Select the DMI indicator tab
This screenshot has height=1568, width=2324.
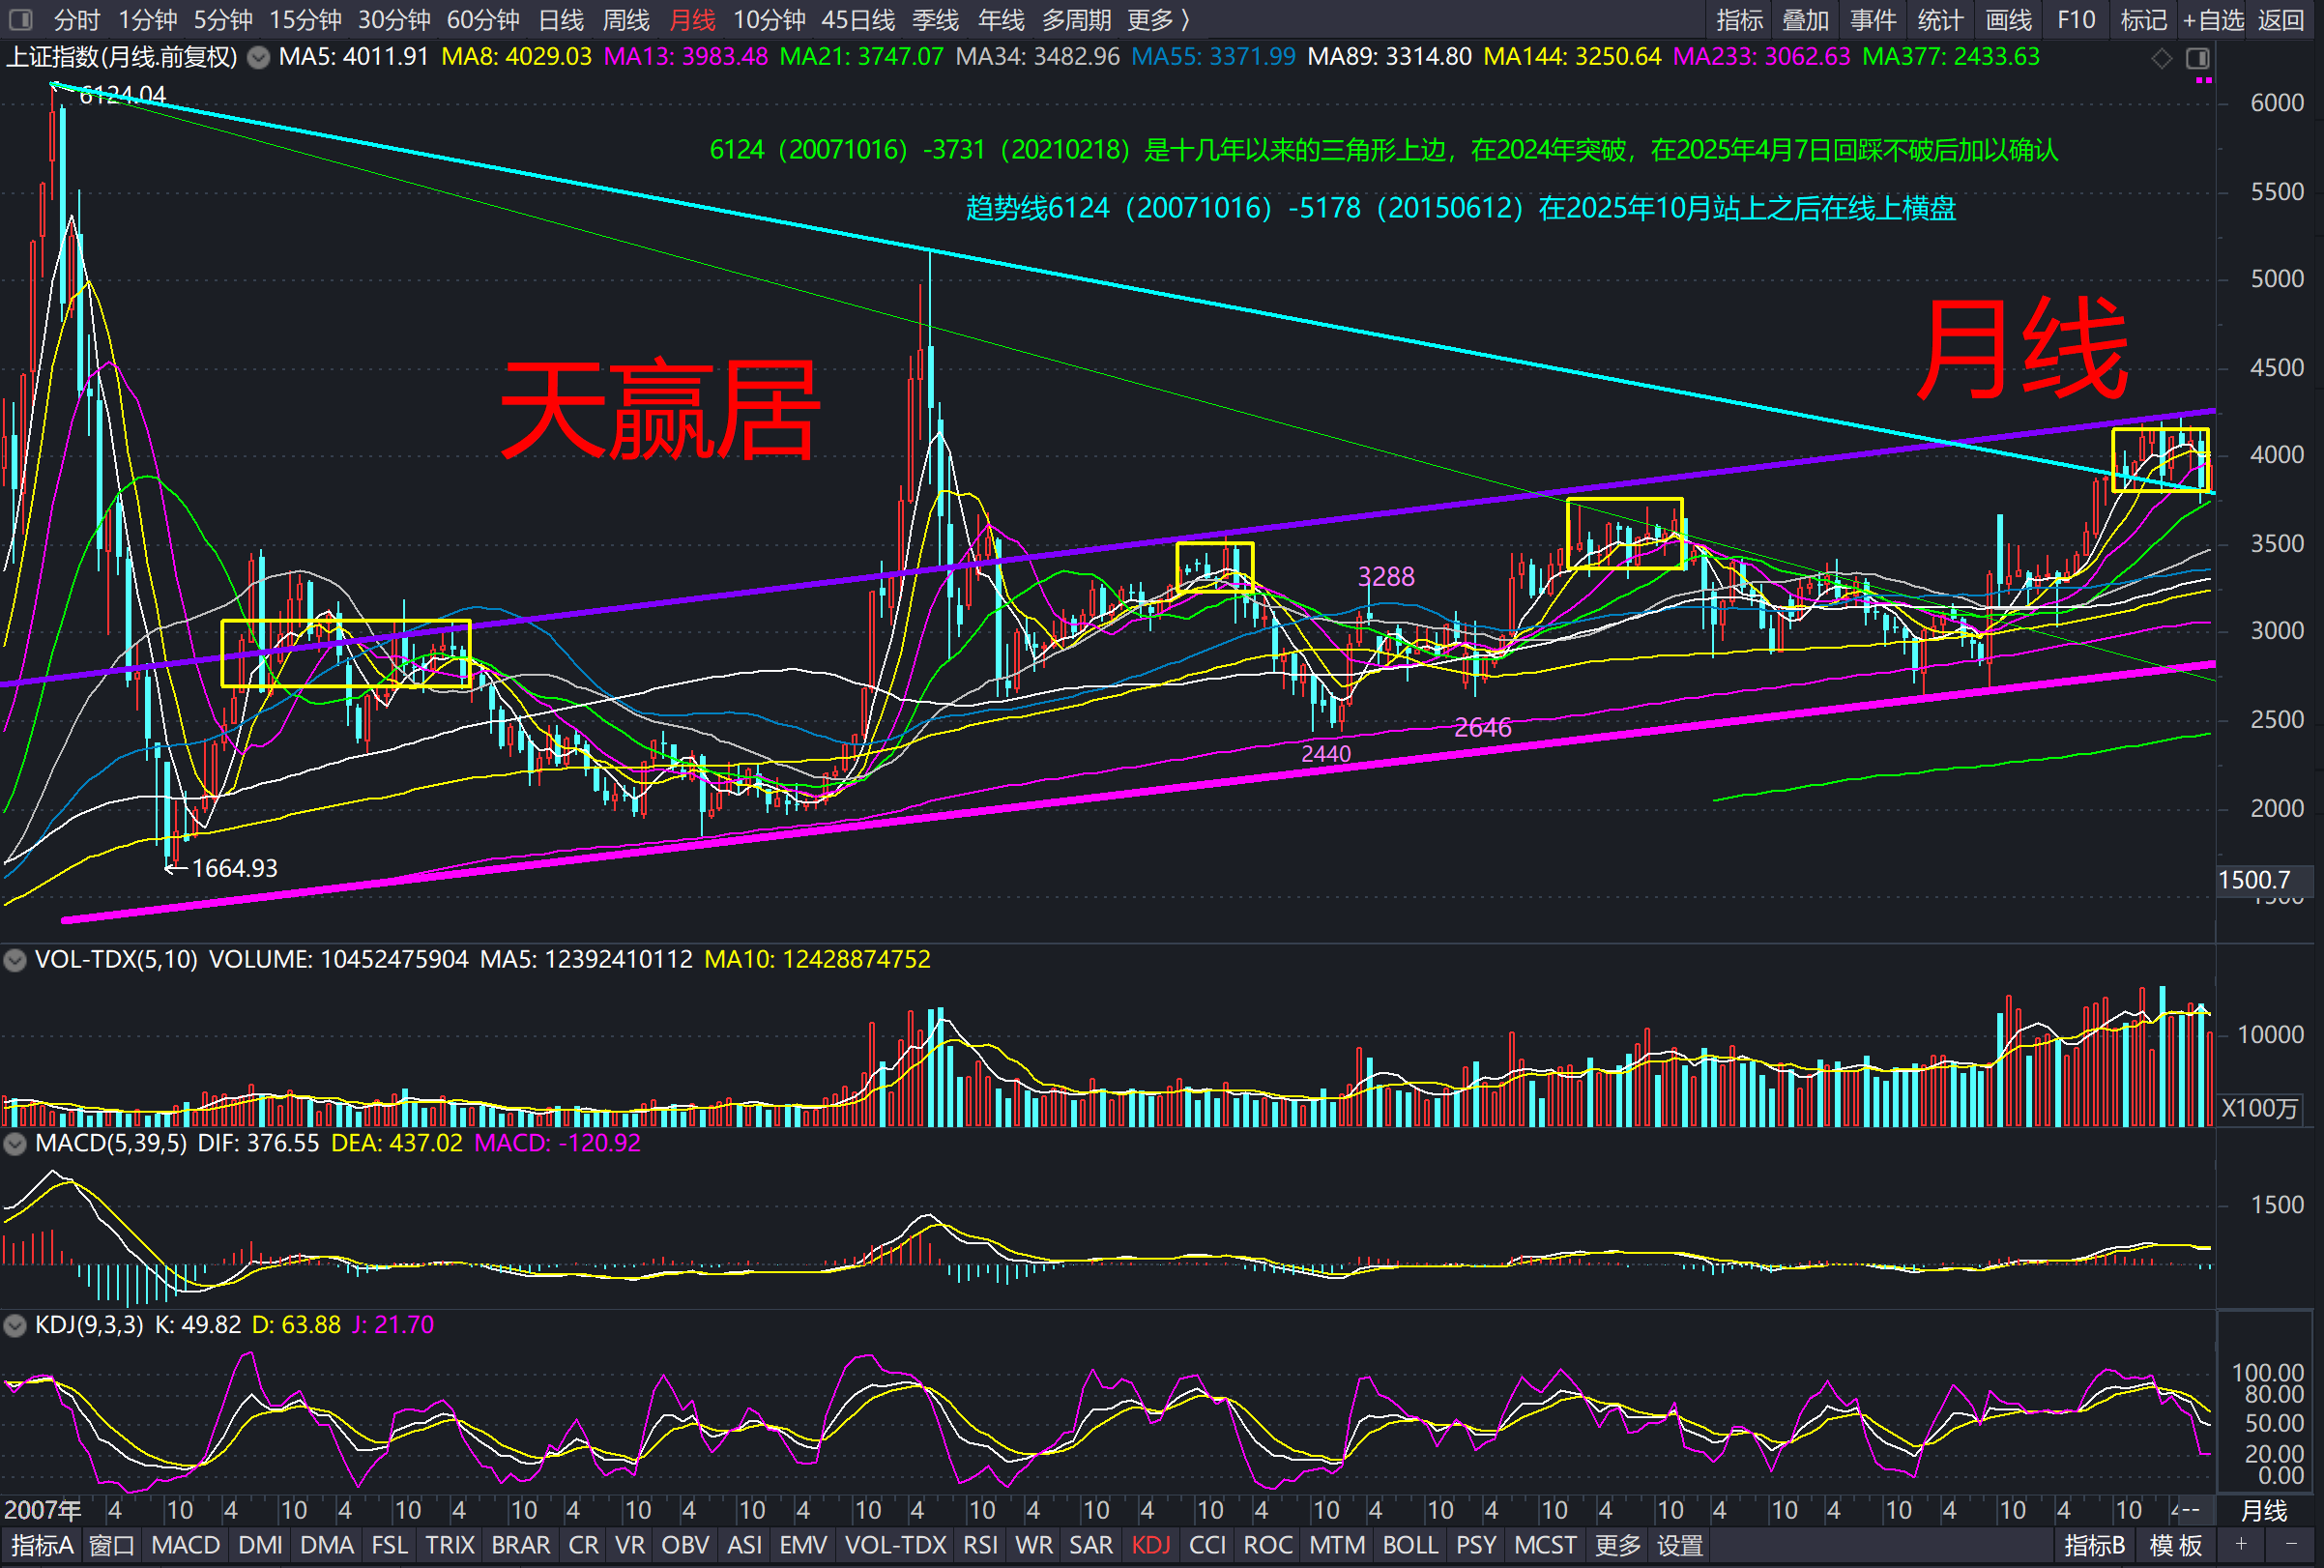[260, 1545]
